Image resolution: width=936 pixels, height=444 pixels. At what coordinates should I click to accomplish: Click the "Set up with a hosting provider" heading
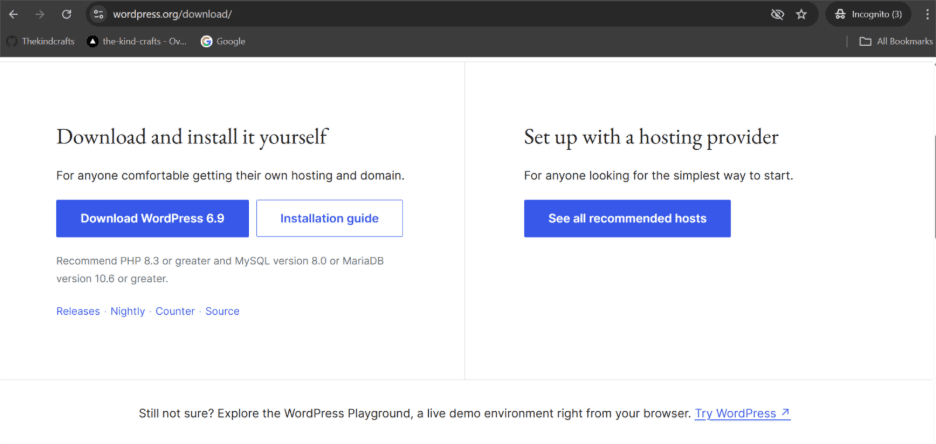coord(651,137)
